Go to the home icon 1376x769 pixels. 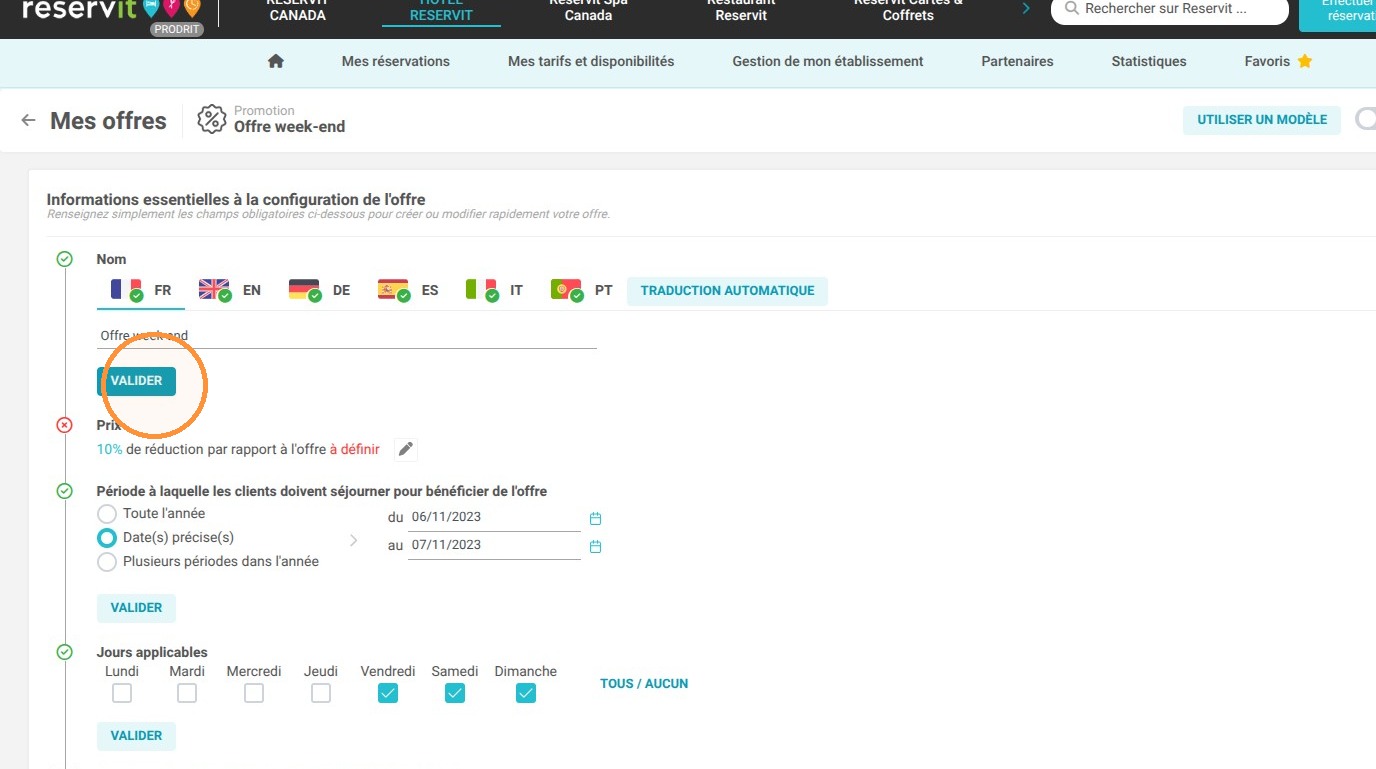(276, 61)
